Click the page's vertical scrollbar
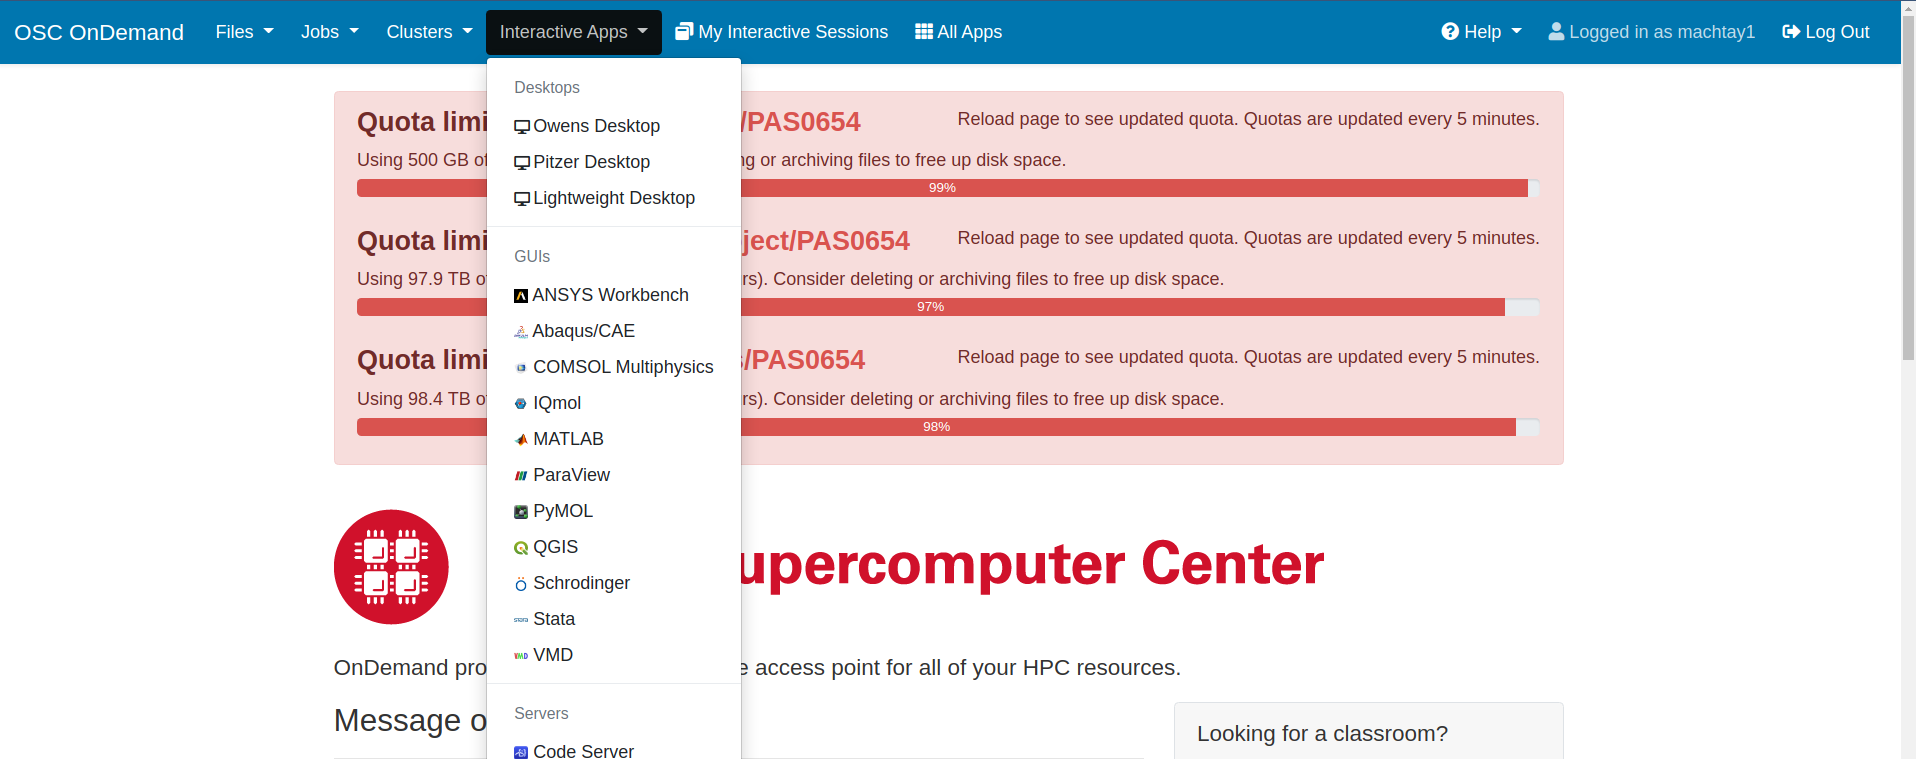The image size is (1916, 759). coord(1908,200)
